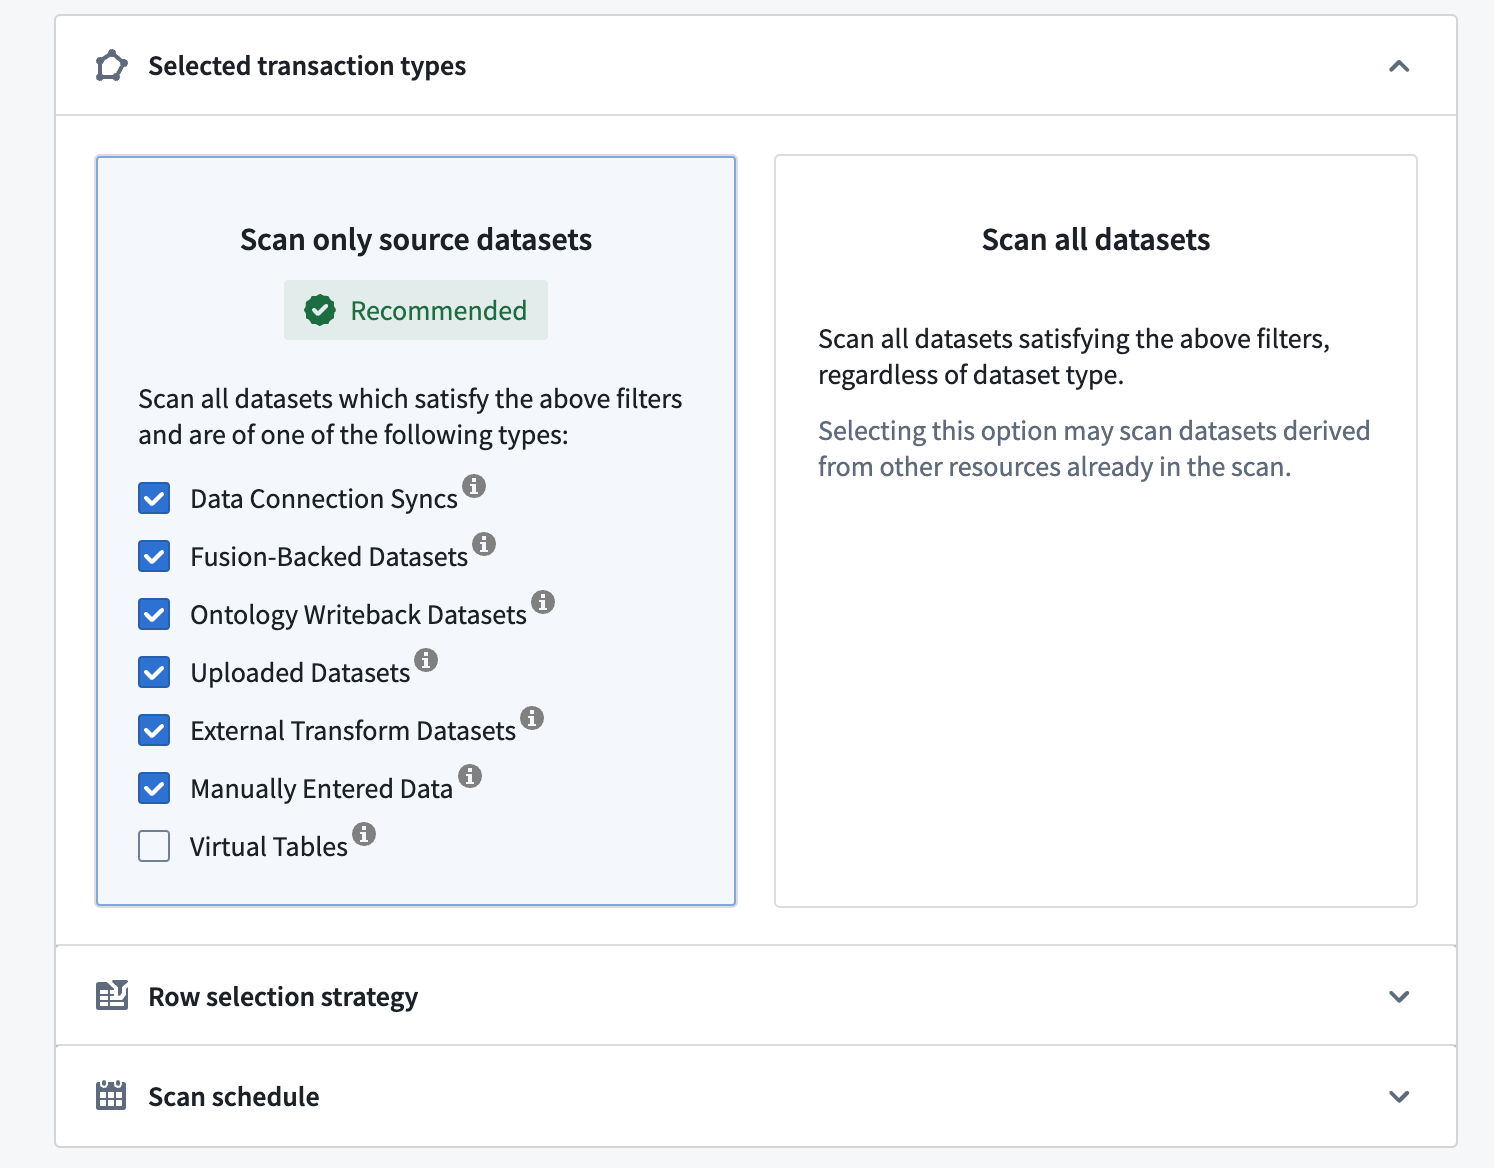This screenshot has height=1168, width=1494.
Task: Click the Uploaded Datasets info icon
Action: pos(427,661)
